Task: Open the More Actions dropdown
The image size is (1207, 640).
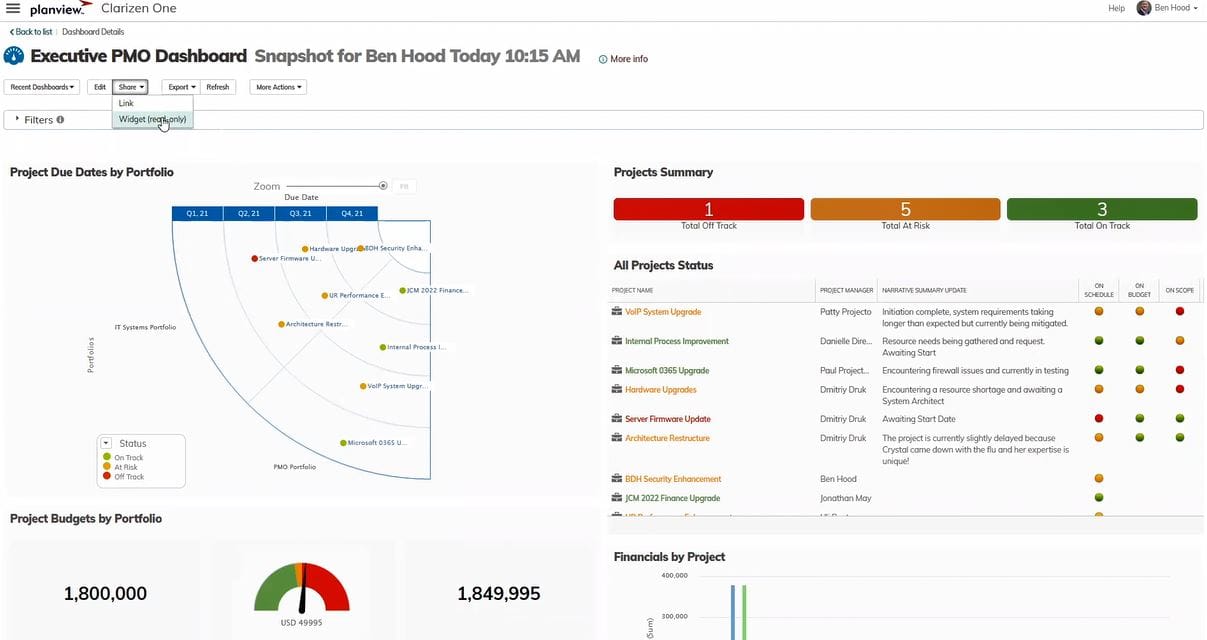Action: pos(277,87)
